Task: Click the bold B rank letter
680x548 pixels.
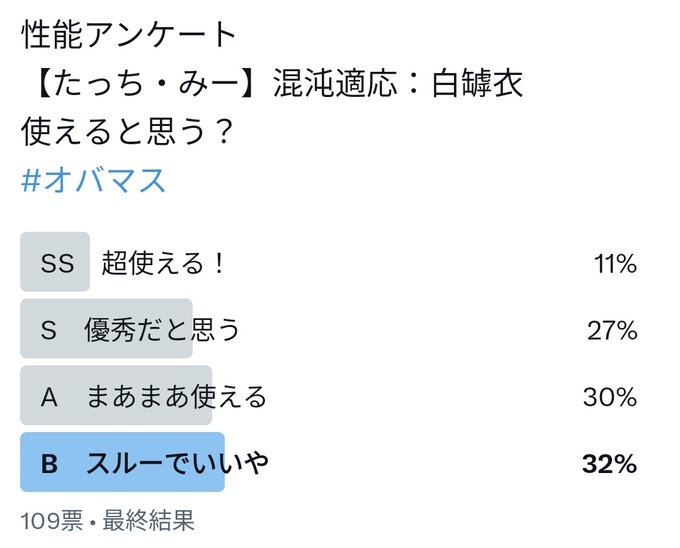Action: point(49,463)
